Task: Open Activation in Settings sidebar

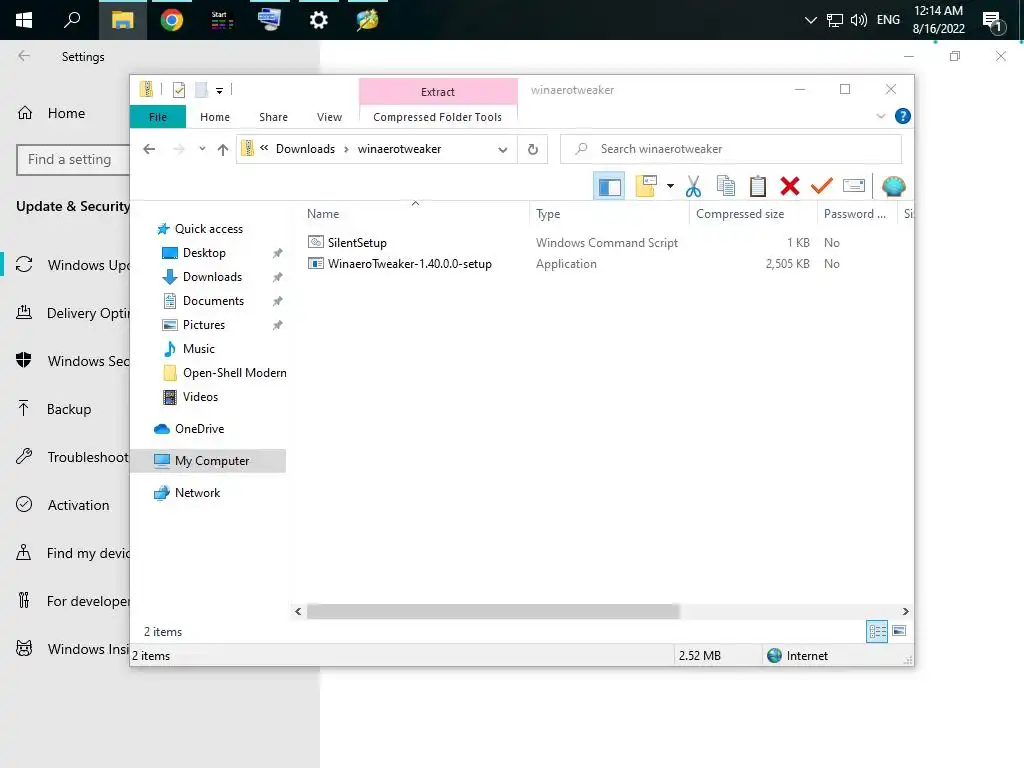Action: click(78, 505)
